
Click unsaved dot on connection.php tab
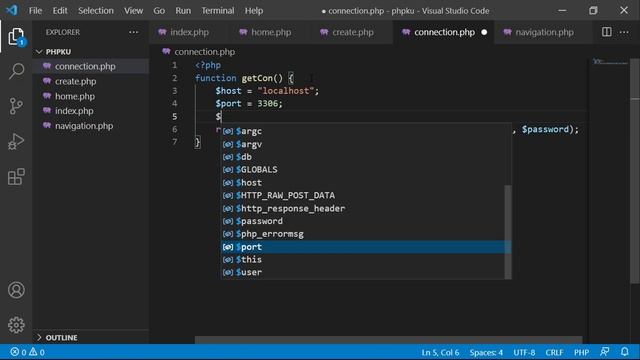click(484, 32)
